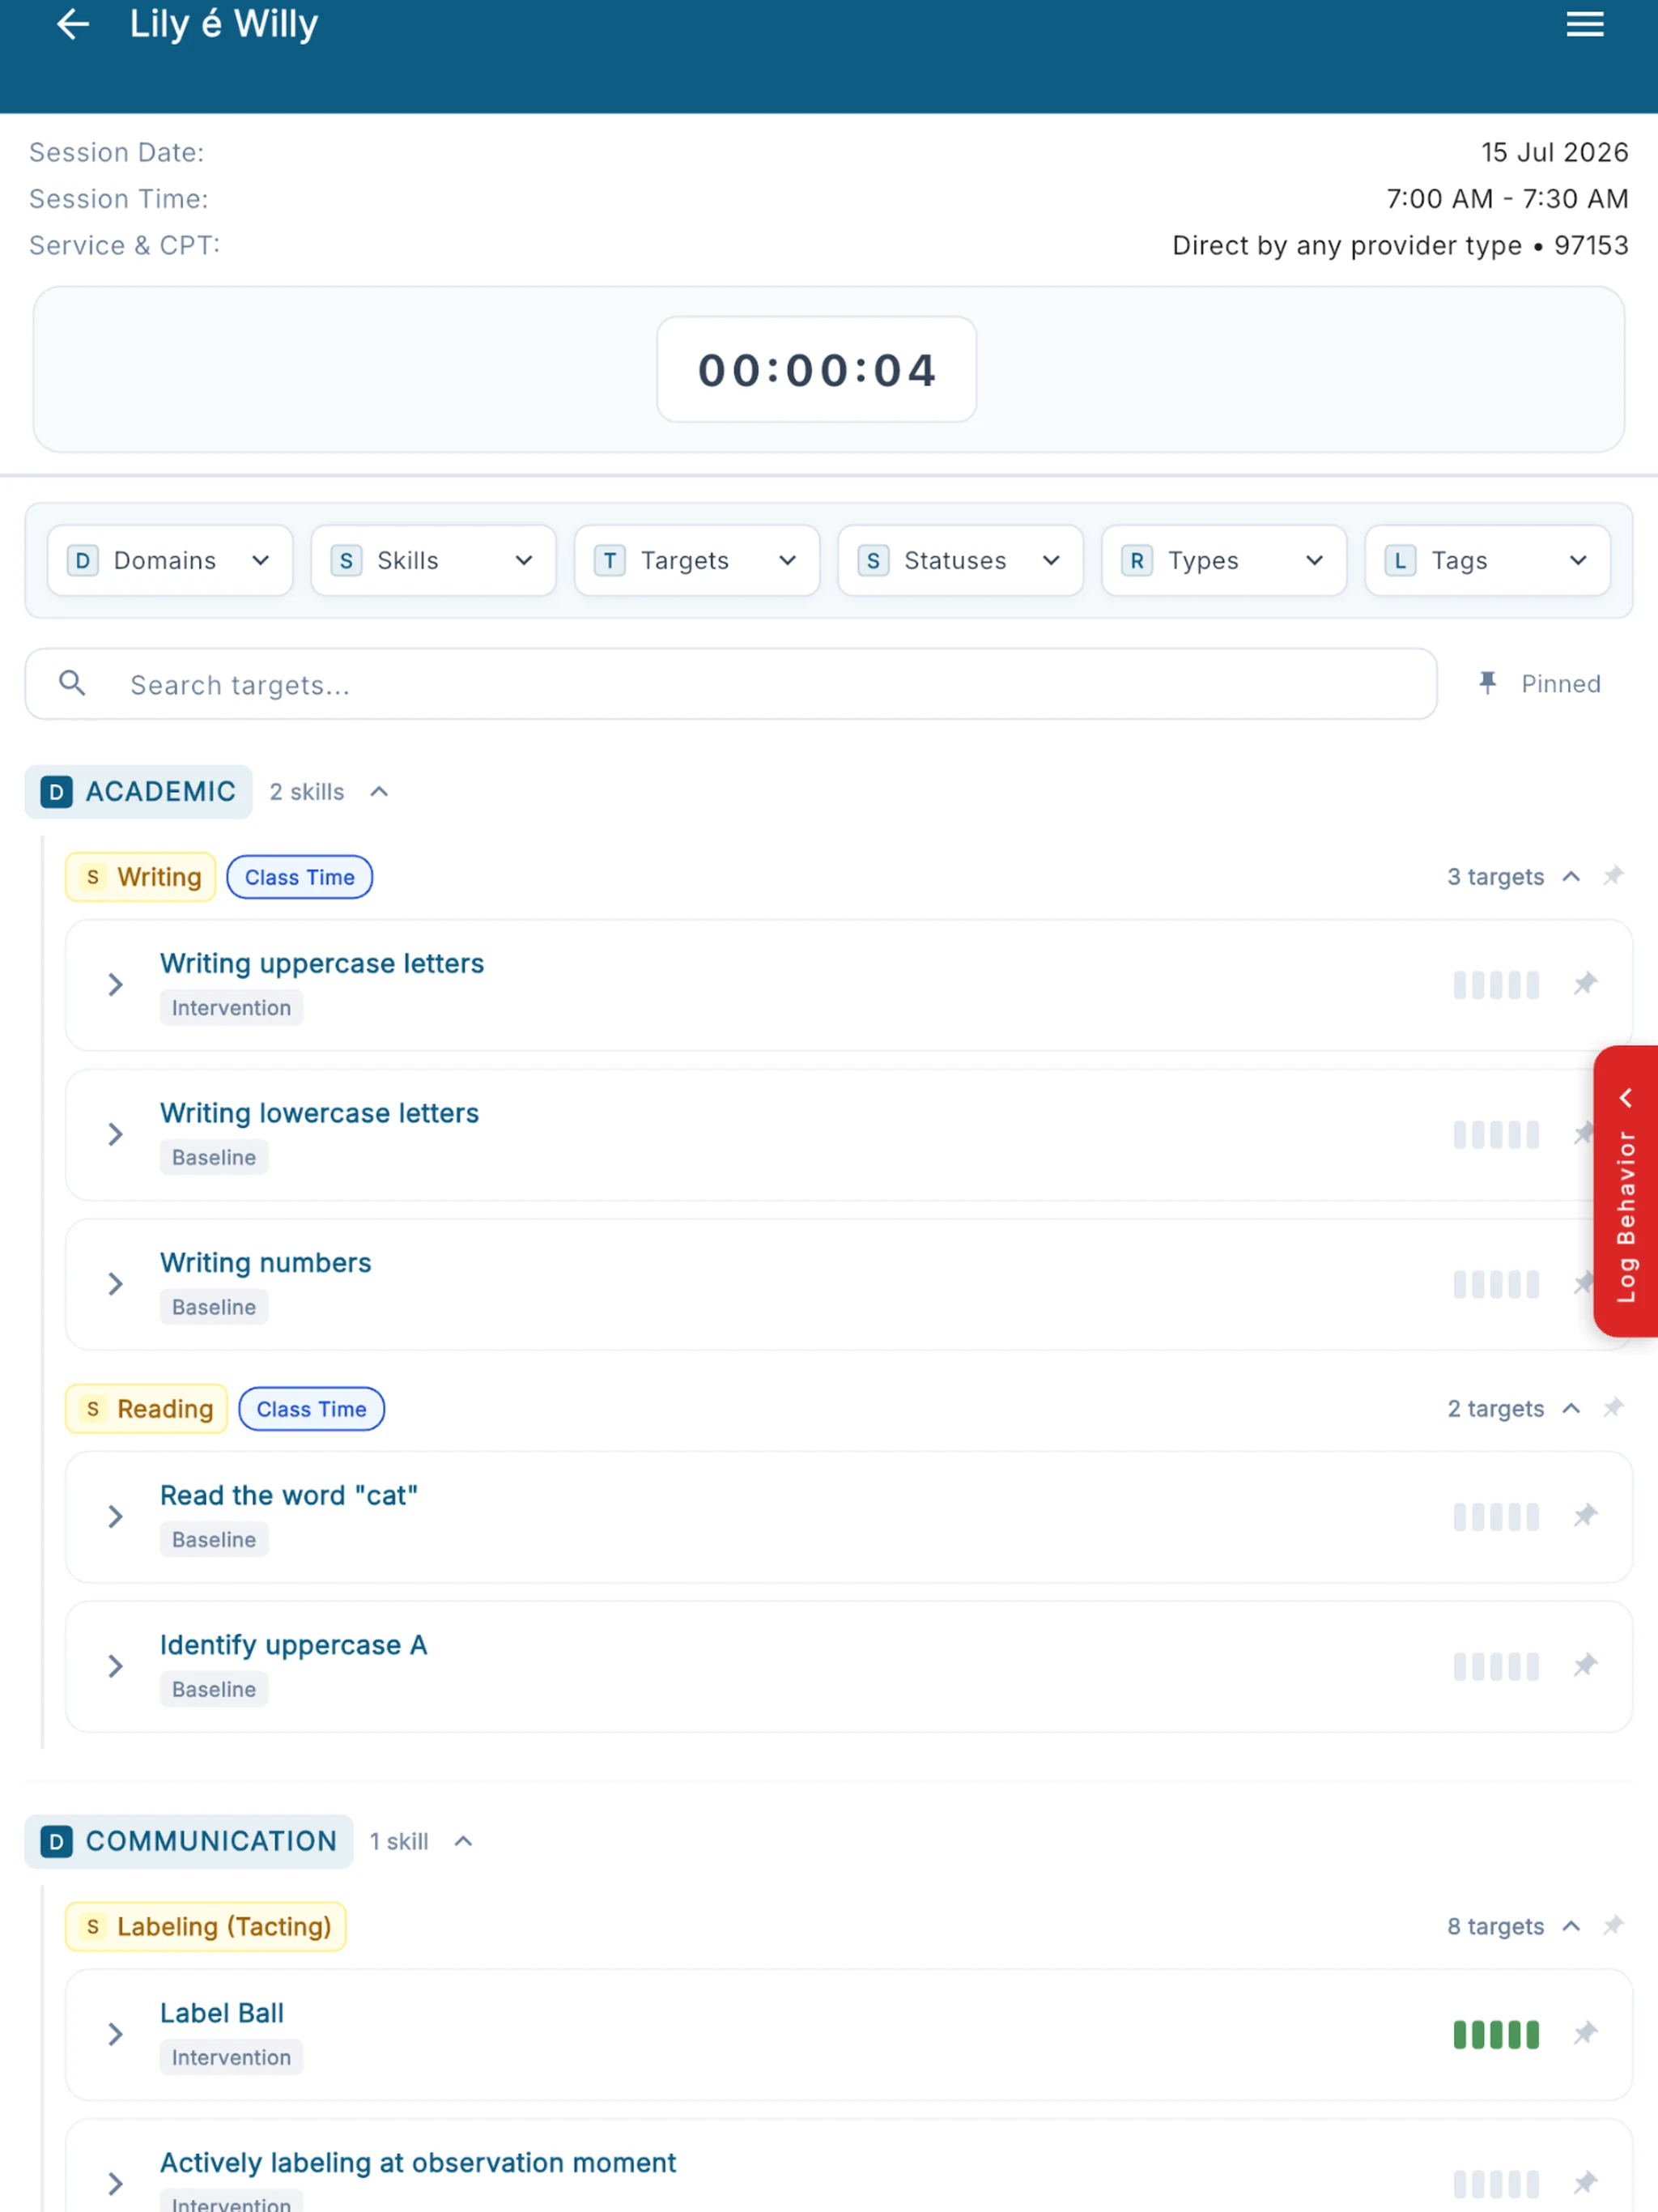Open the Targets filter dropdown
This screenshot has width=1658, height=2212.
[x=697, y=561]
